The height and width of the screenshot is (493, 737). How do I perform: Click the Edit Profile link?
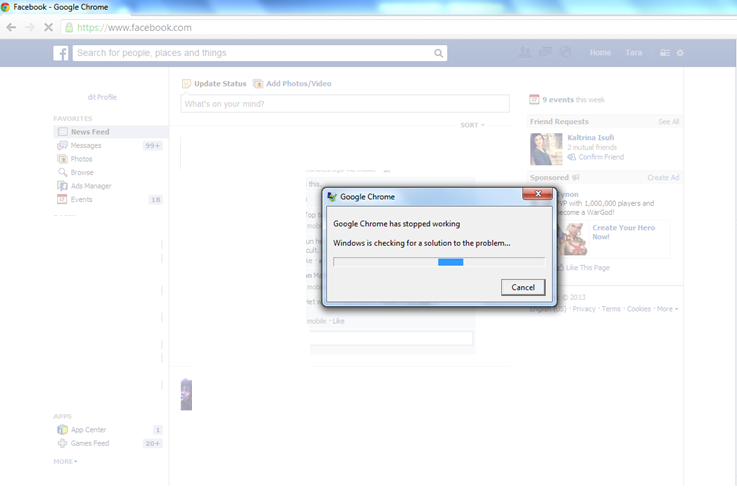[102, 97]
